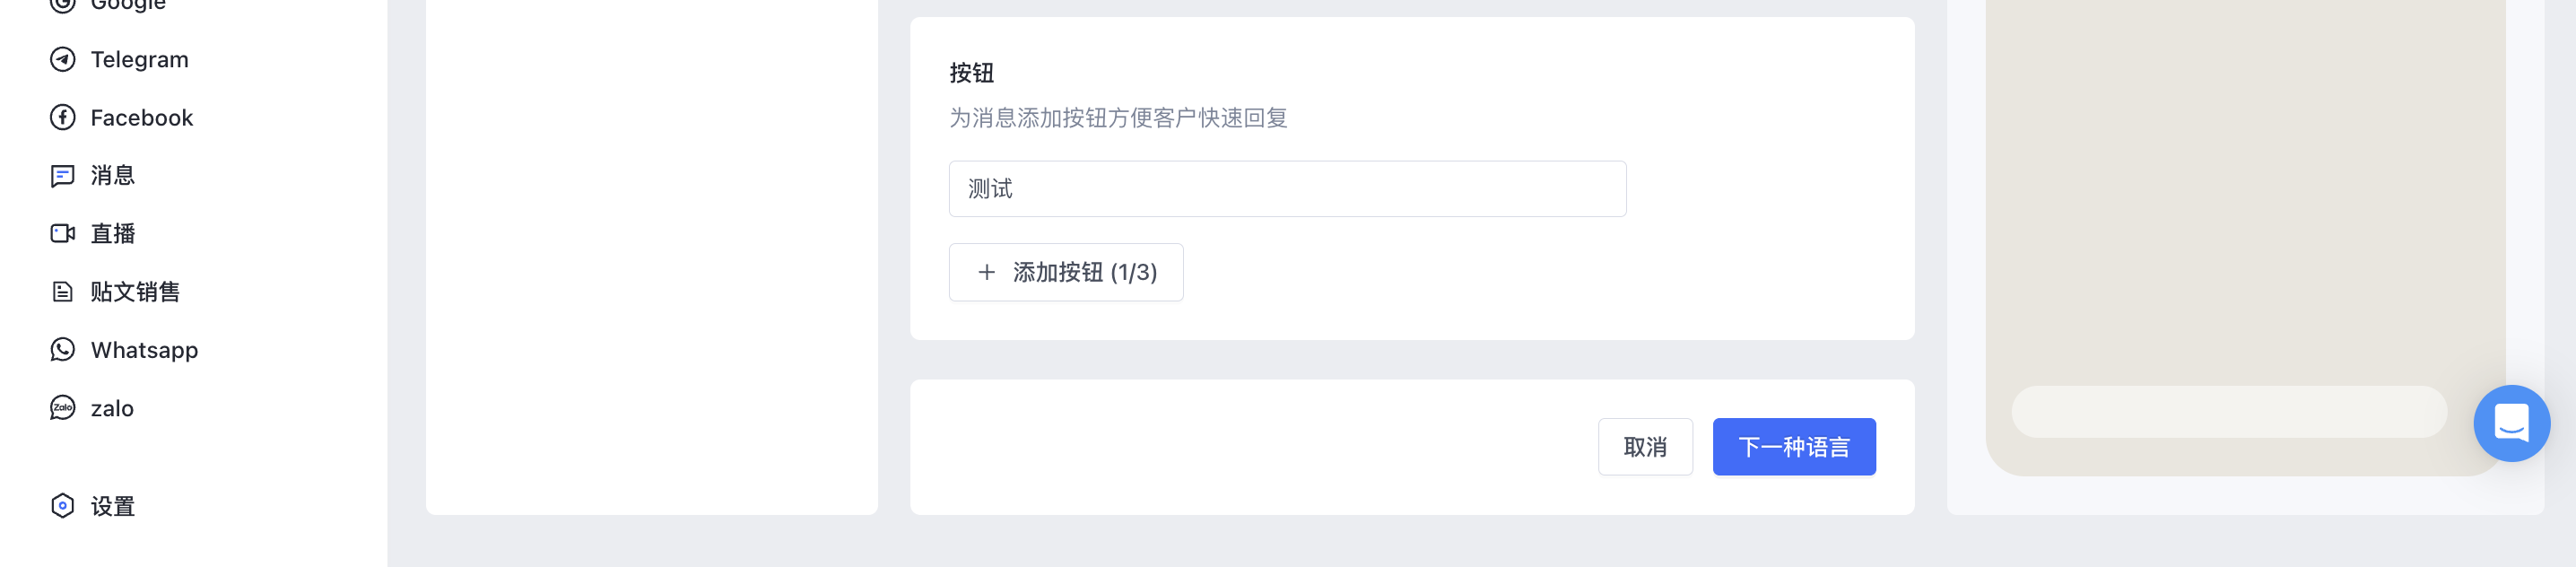The image size is (2576, 567).
Task: Open the blue chat support widget
Action: click(2511, 423)
